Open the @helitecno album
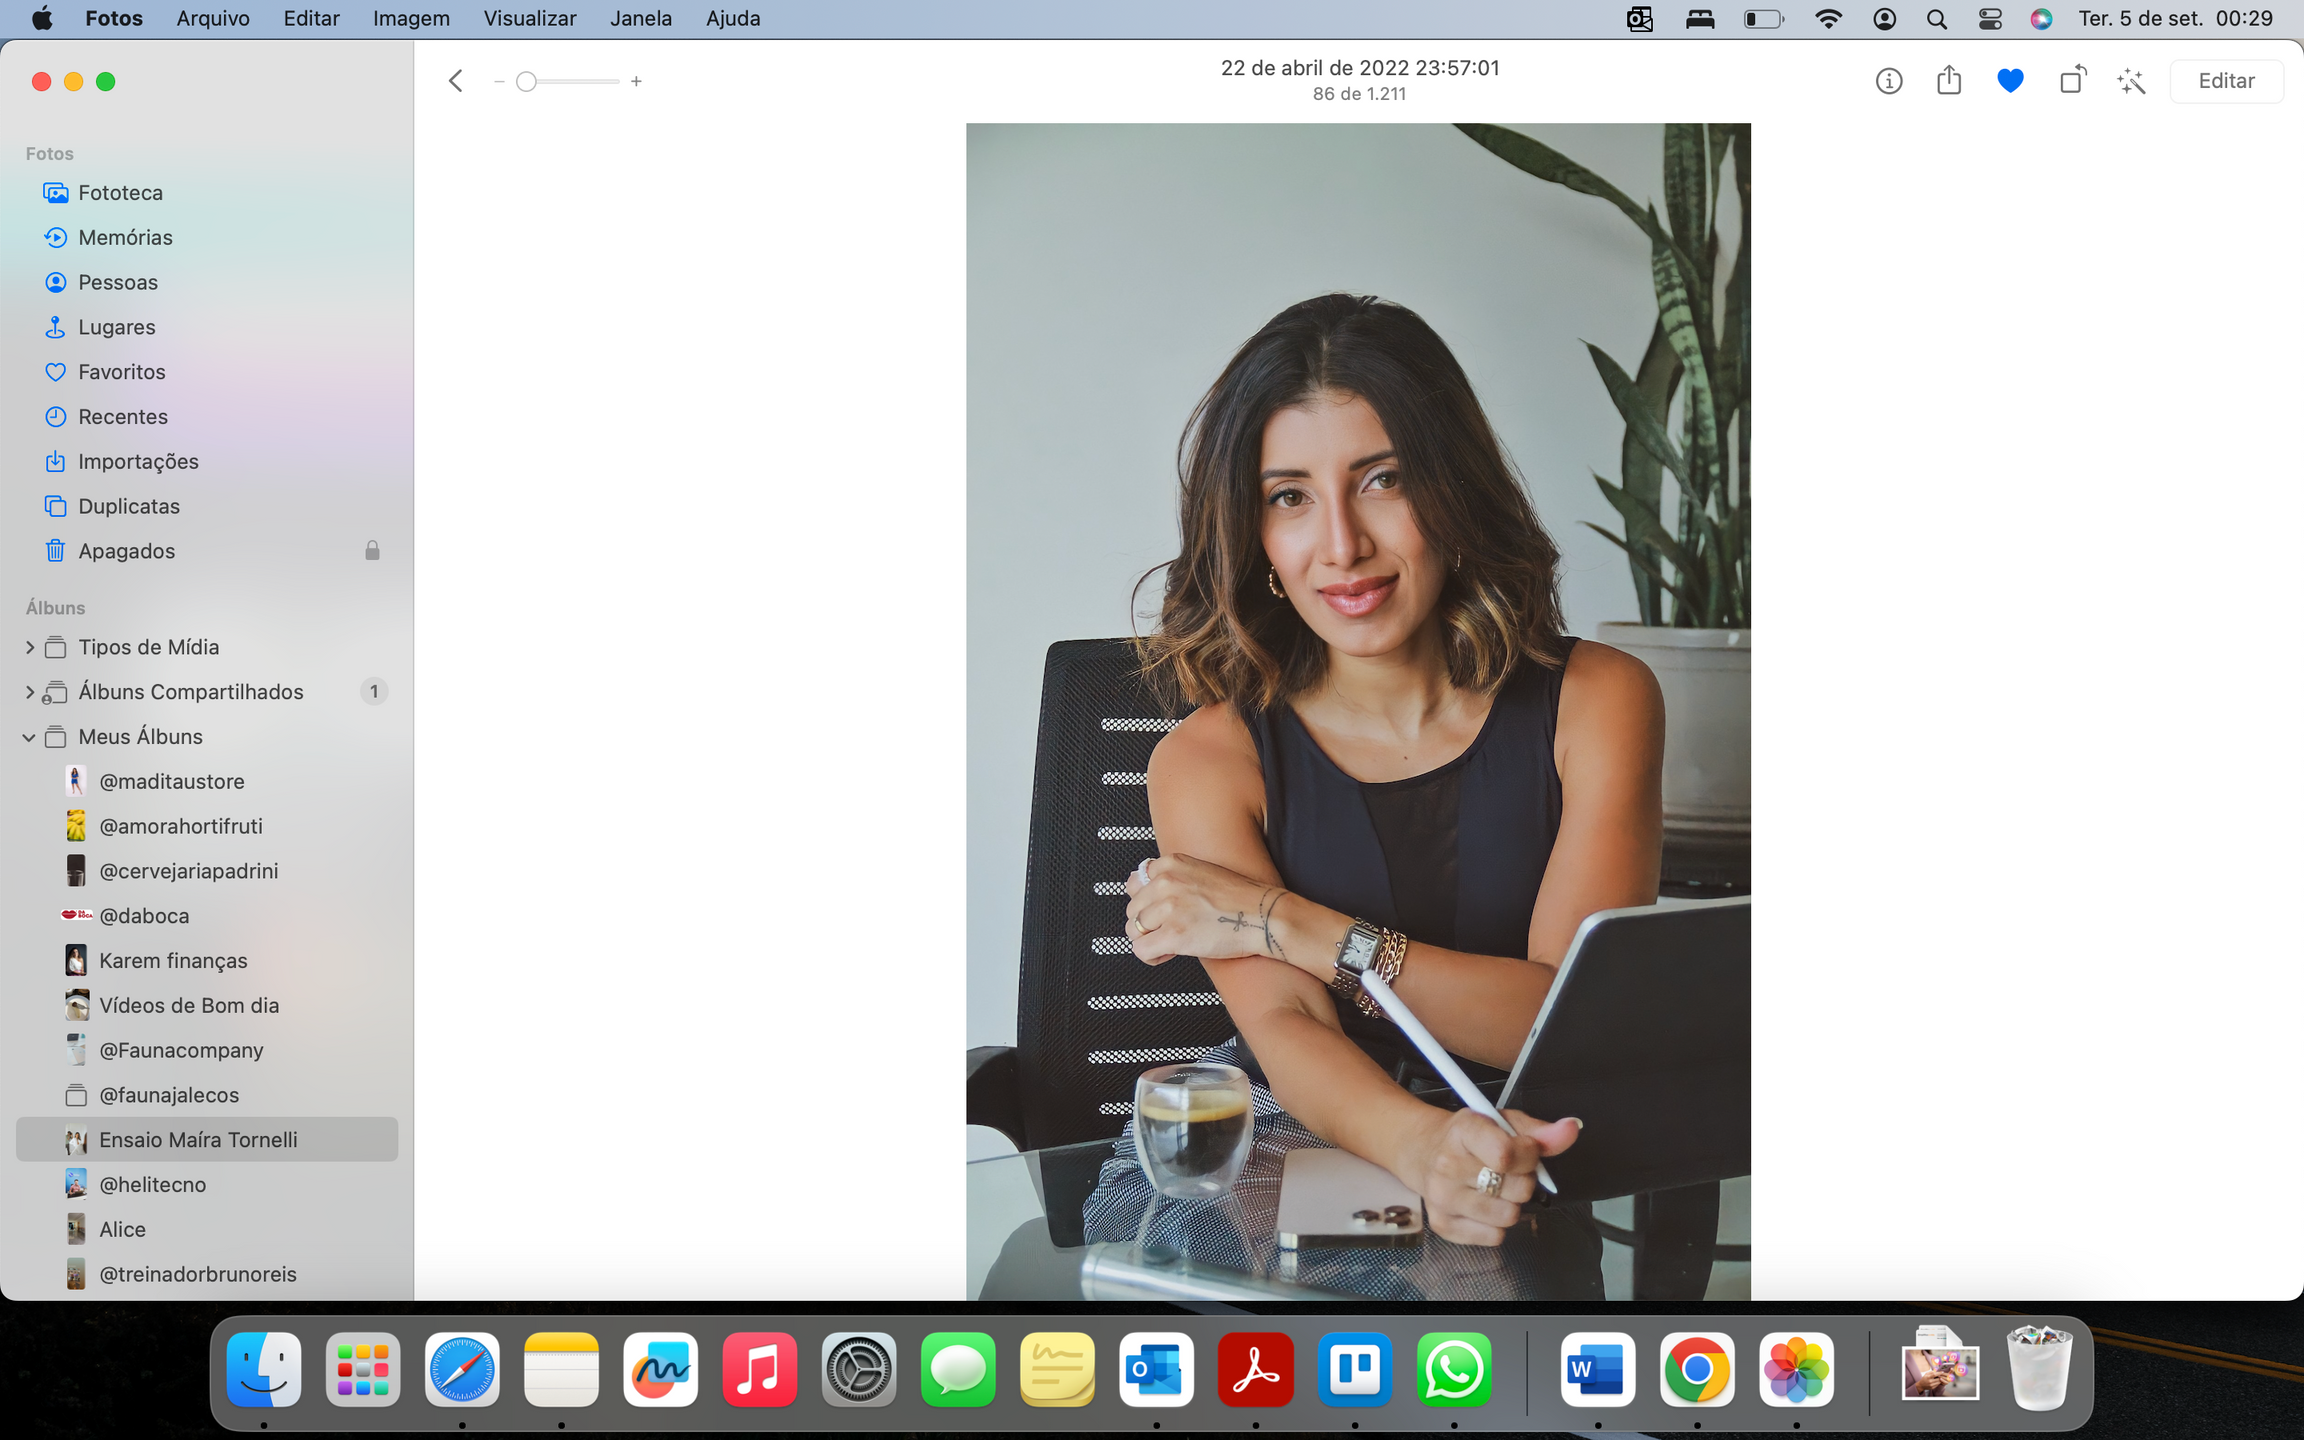Viewport: 2304px width, 1440px height. [207, 1184]
